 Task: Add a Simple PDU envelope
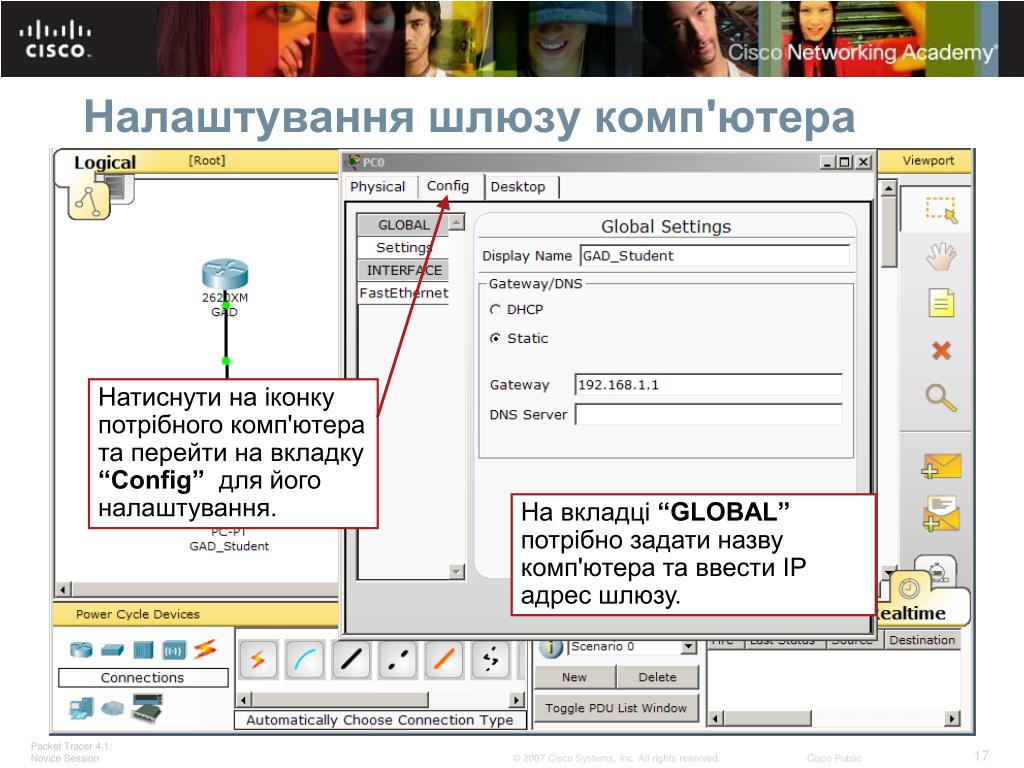(941, 466)
